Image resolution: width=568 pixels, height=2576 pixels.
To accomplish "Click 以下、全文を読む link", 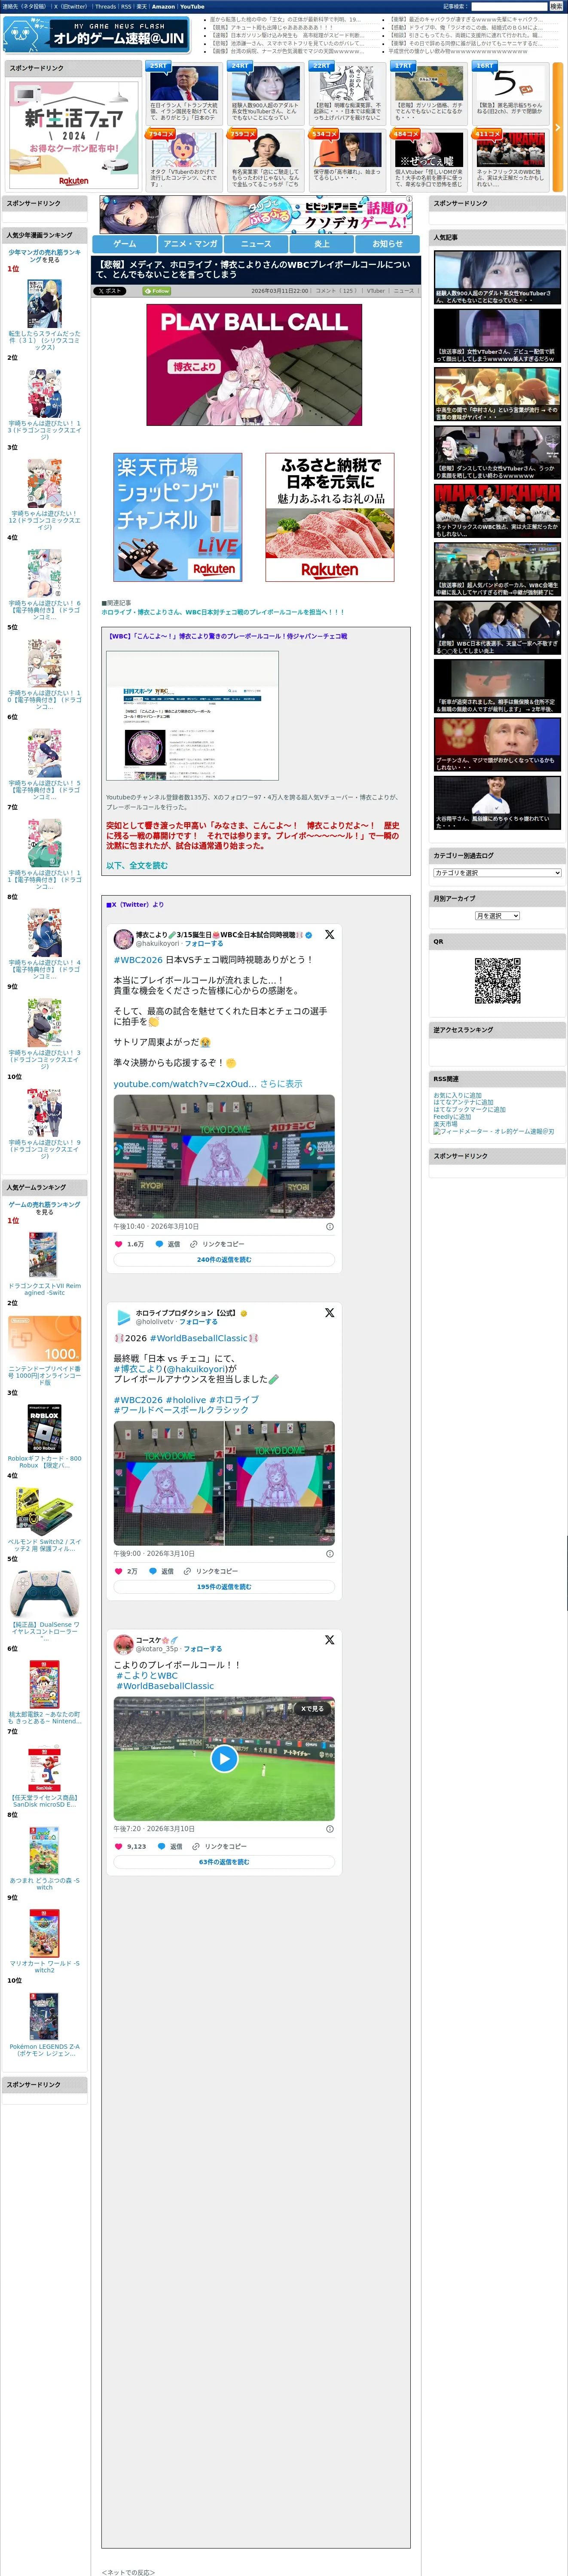I will (x=137, y=866).
